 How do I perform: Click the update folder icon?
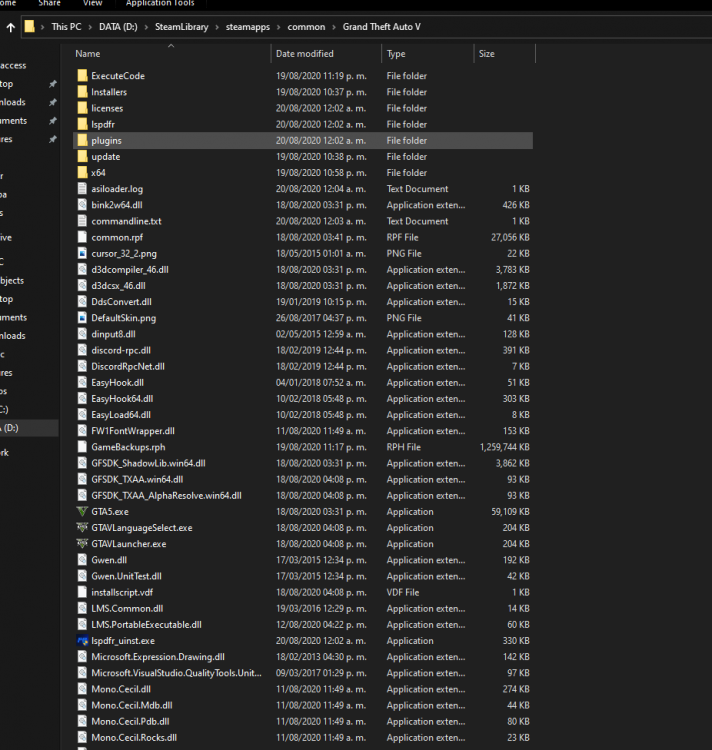[x=82, y=156]
